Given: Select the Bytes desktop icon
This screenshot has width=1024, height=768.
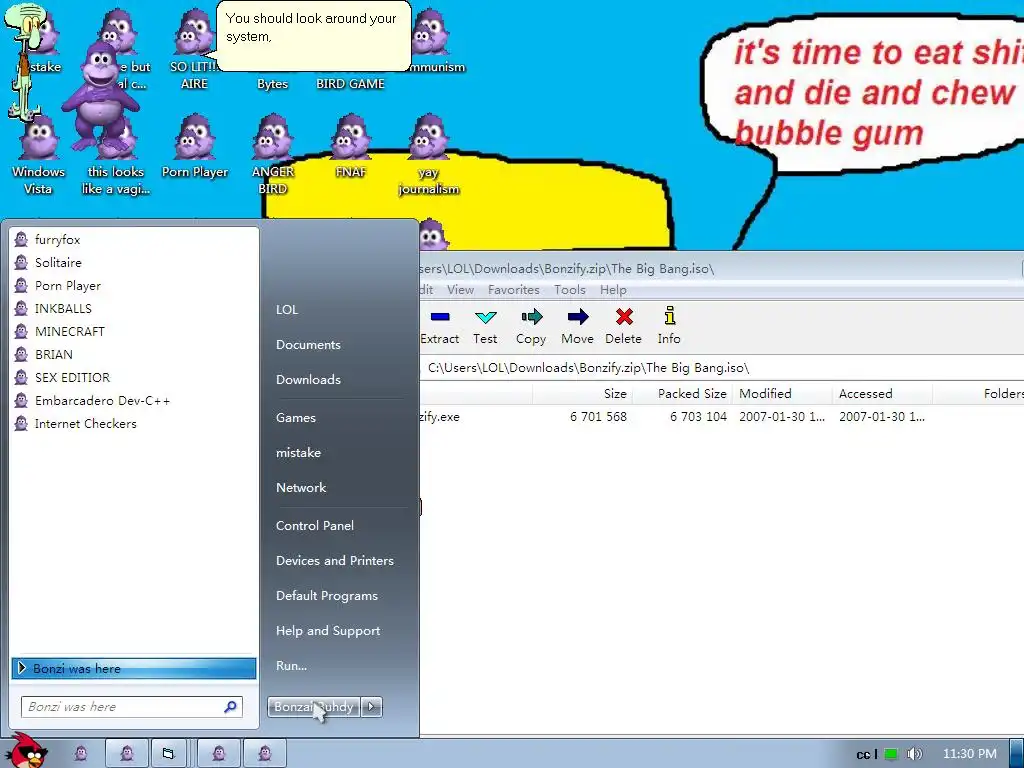Looking at the screenshot, I should pyautogui.click(x=272, y=84).
